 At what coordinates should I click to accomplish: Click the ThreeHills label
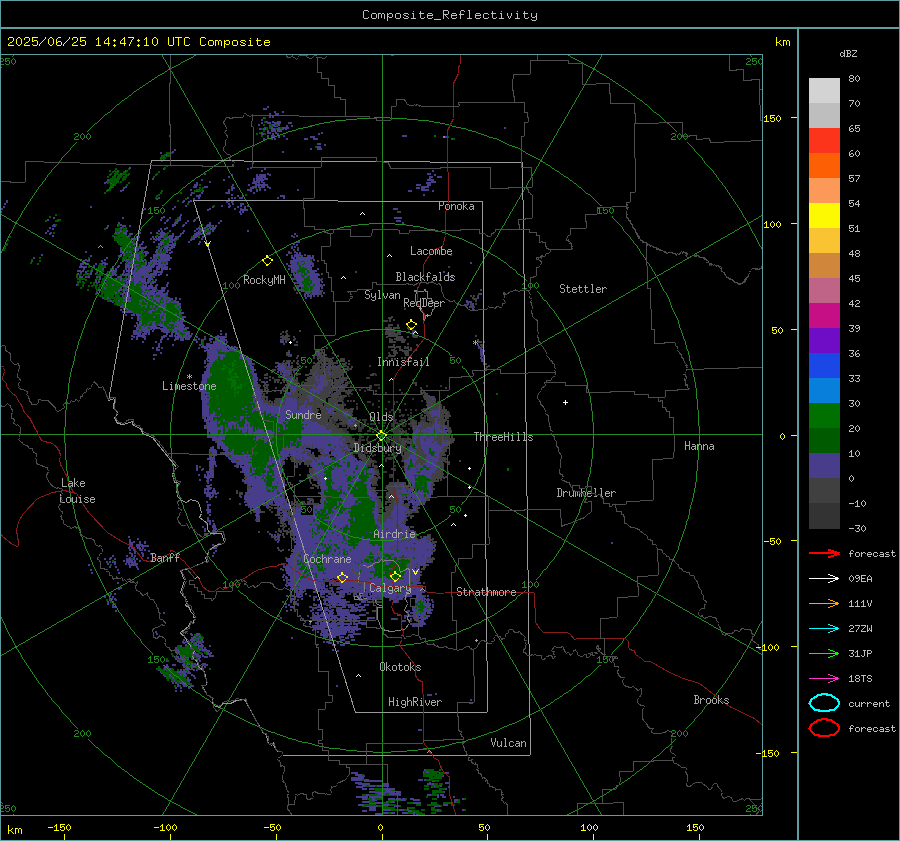click(x=503, y=437)
